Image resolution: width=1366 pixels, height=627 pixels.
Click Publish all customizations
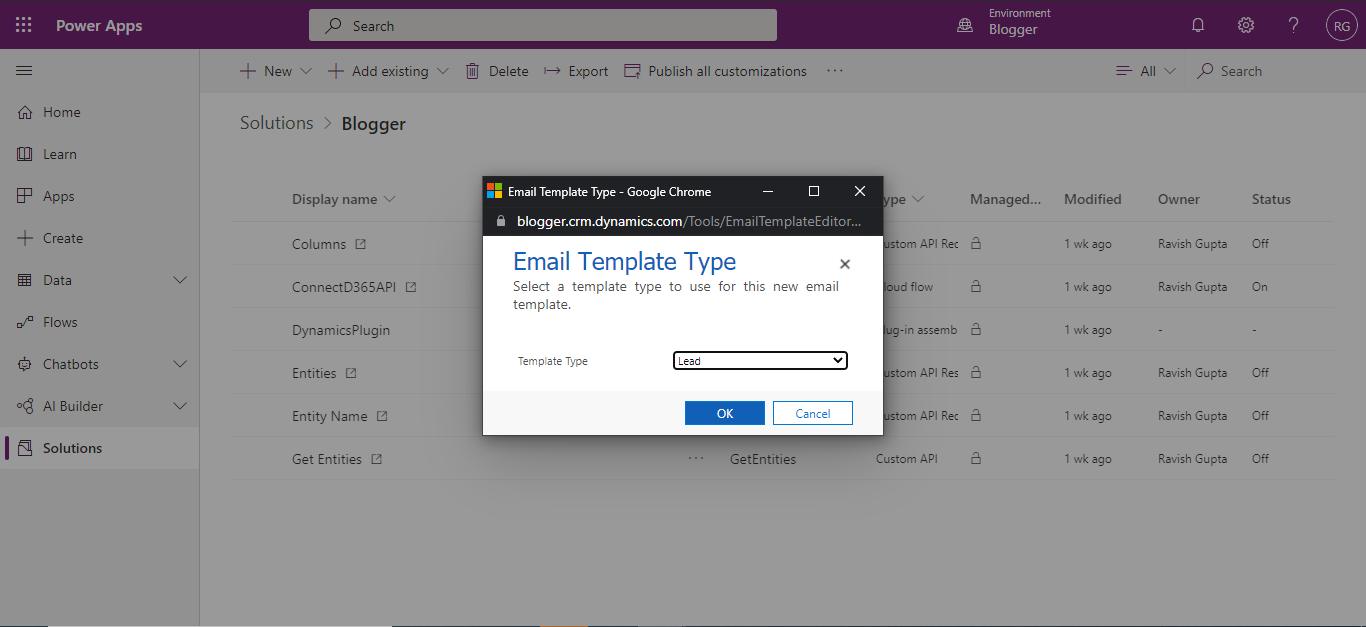click(715, 70)
